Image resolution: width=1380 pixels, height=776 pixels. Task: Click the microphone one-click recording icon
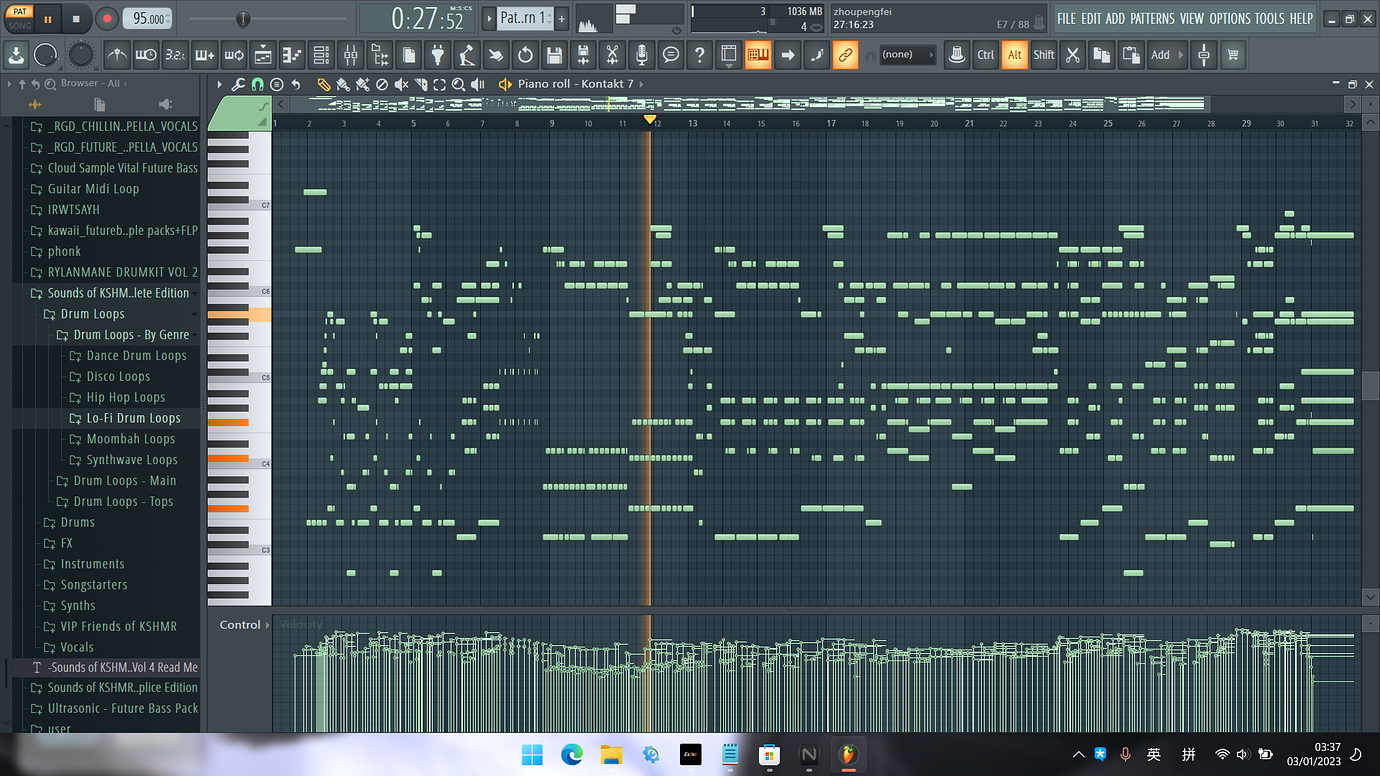[642, 55]
